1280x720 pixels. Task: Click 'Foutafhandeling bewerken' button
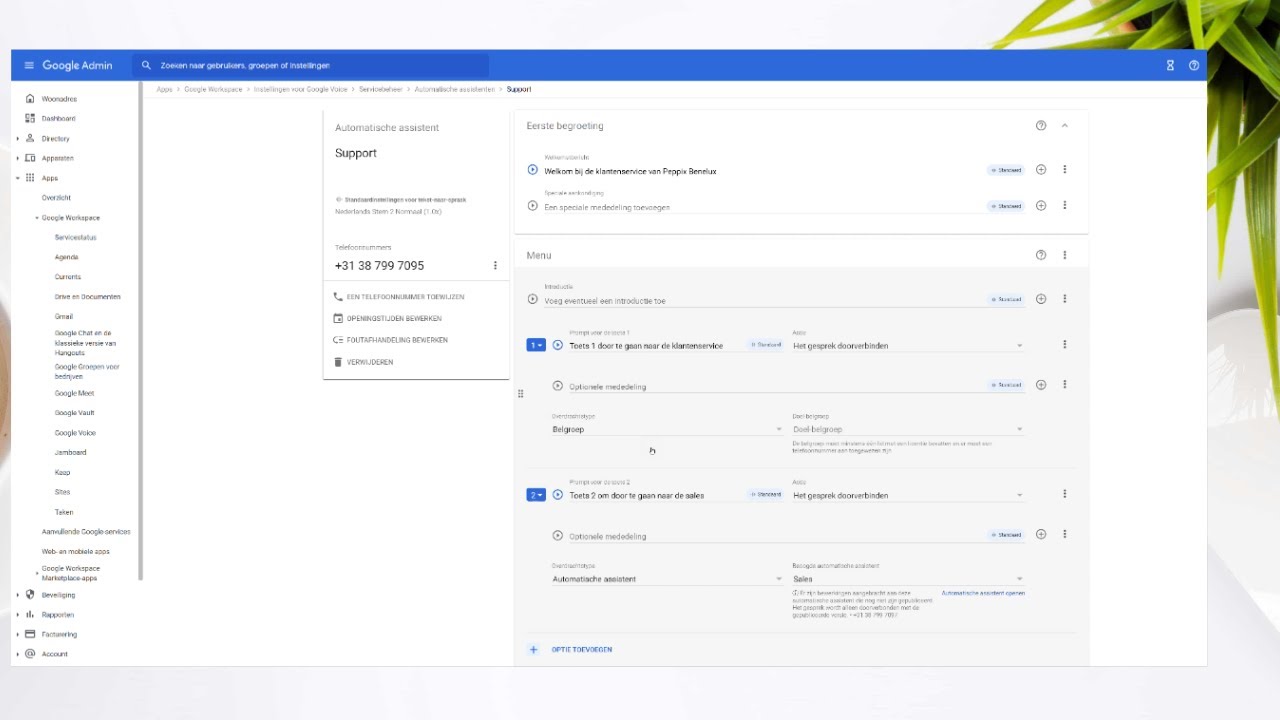(x=390, y=340)
